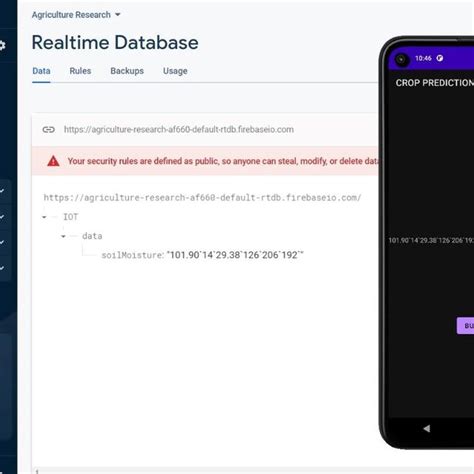Switch to the Data tab

tap(41, 71)
